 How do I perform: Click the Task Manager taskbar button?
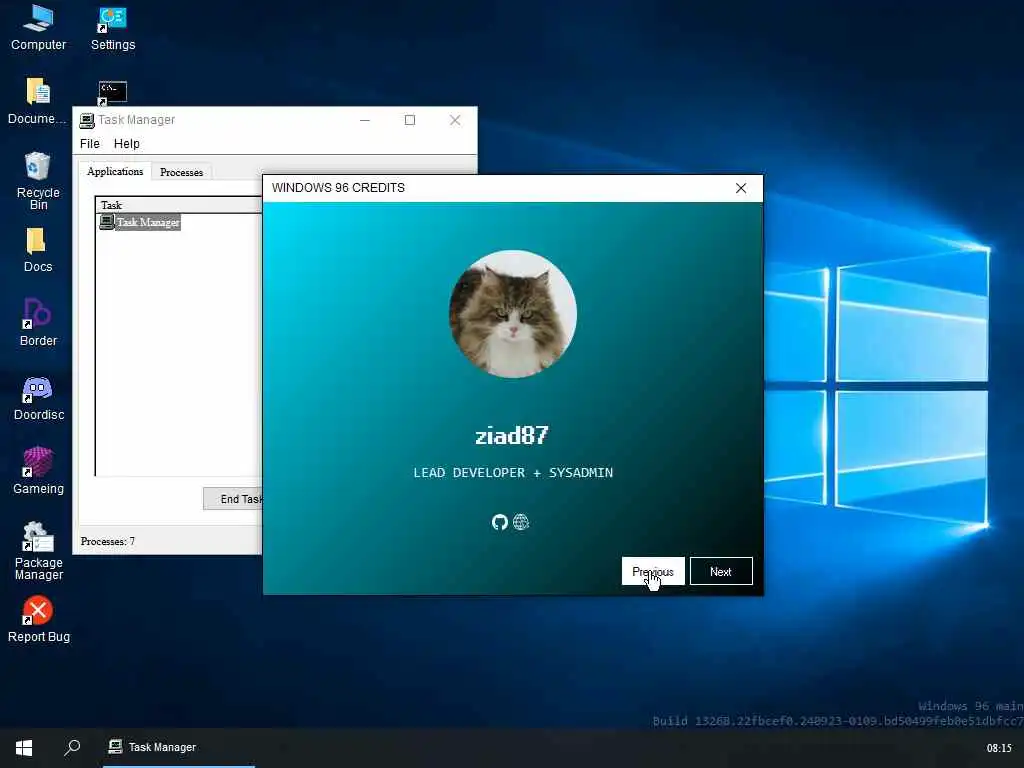[x=179, y=748]
